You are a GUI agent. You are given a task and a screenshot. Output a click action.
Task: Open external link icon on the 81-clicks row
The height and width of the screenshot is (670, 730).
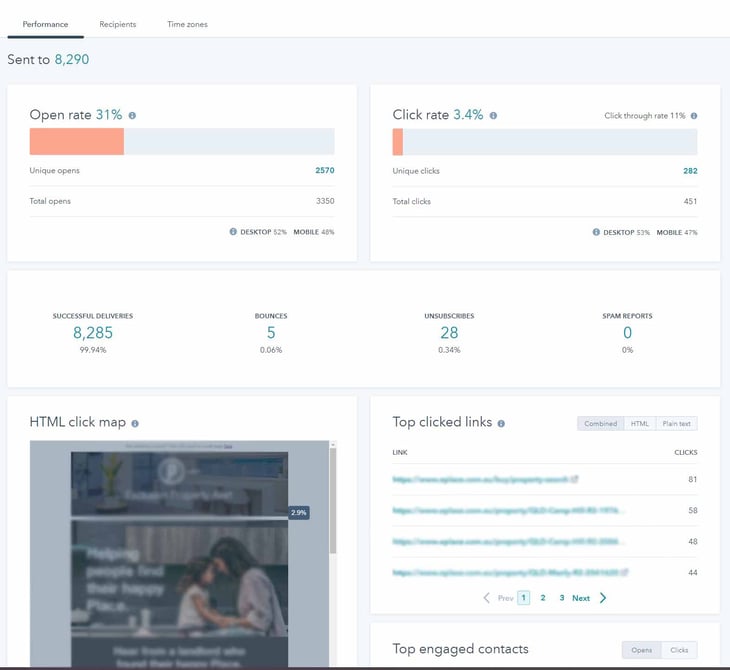pyautogui.click(x=575, y=479)
